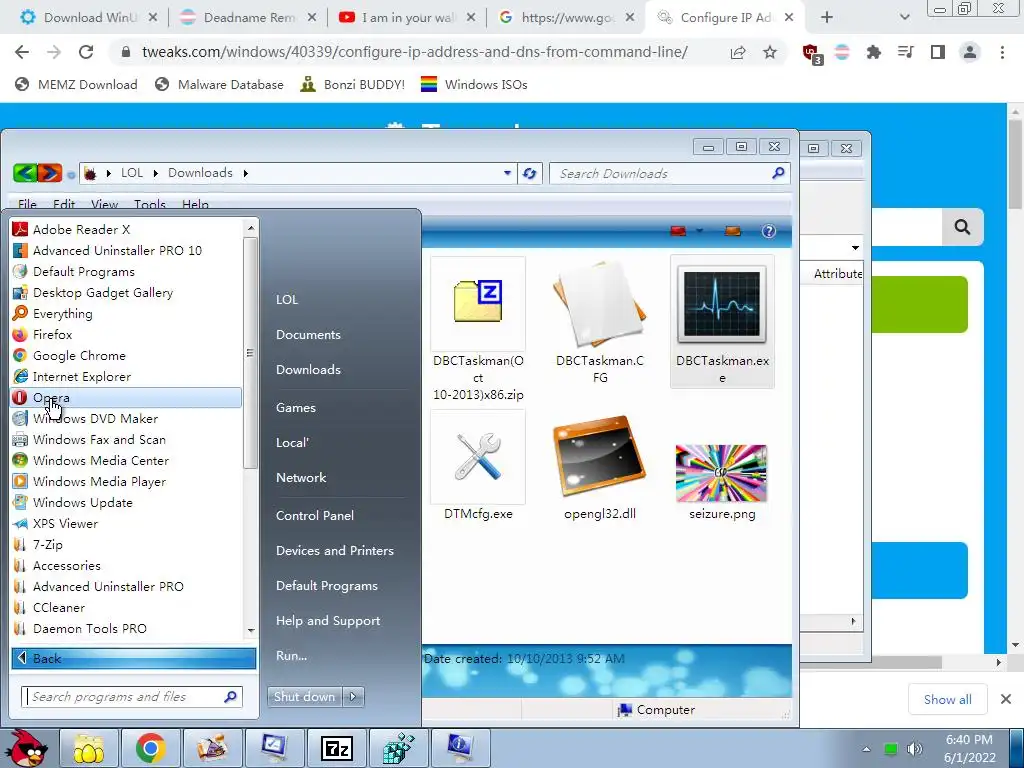Open the Run... dialog

(291, 656)
